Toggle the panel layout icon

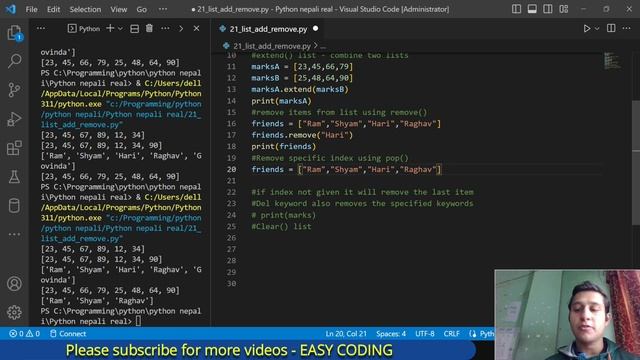click(532, 9)
